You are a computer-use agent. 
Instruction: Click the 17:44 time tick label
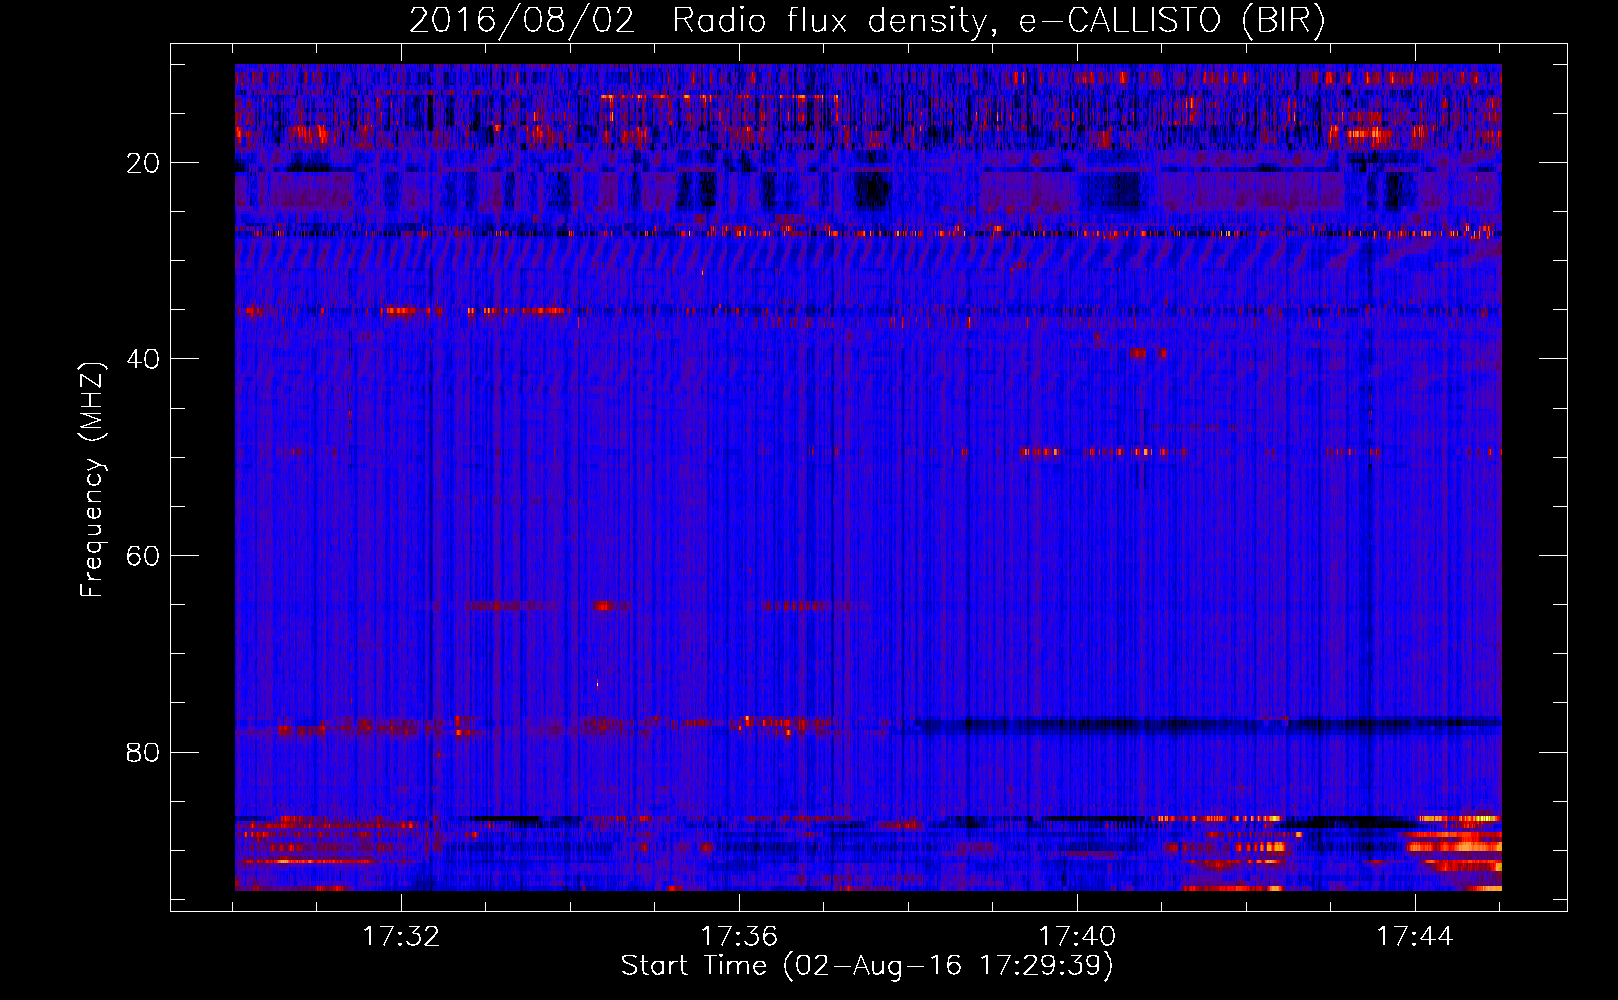click(1415, 937)
